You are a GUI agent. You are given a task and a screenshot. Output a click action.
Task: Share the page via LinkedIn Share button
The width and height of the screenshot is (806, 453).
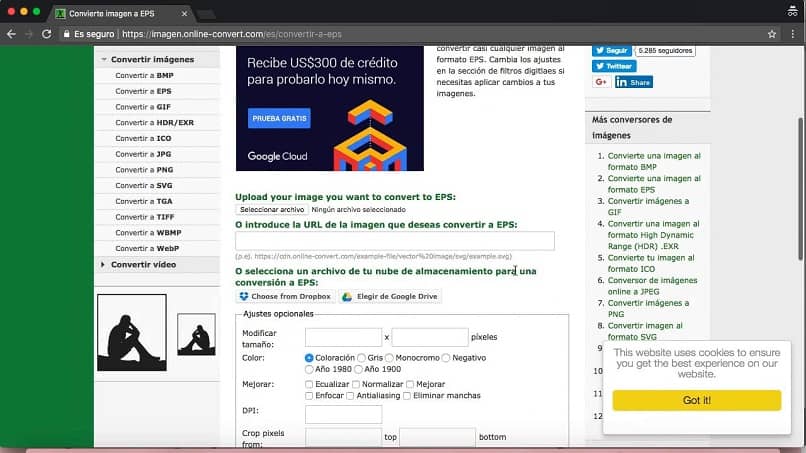(633, 82)
